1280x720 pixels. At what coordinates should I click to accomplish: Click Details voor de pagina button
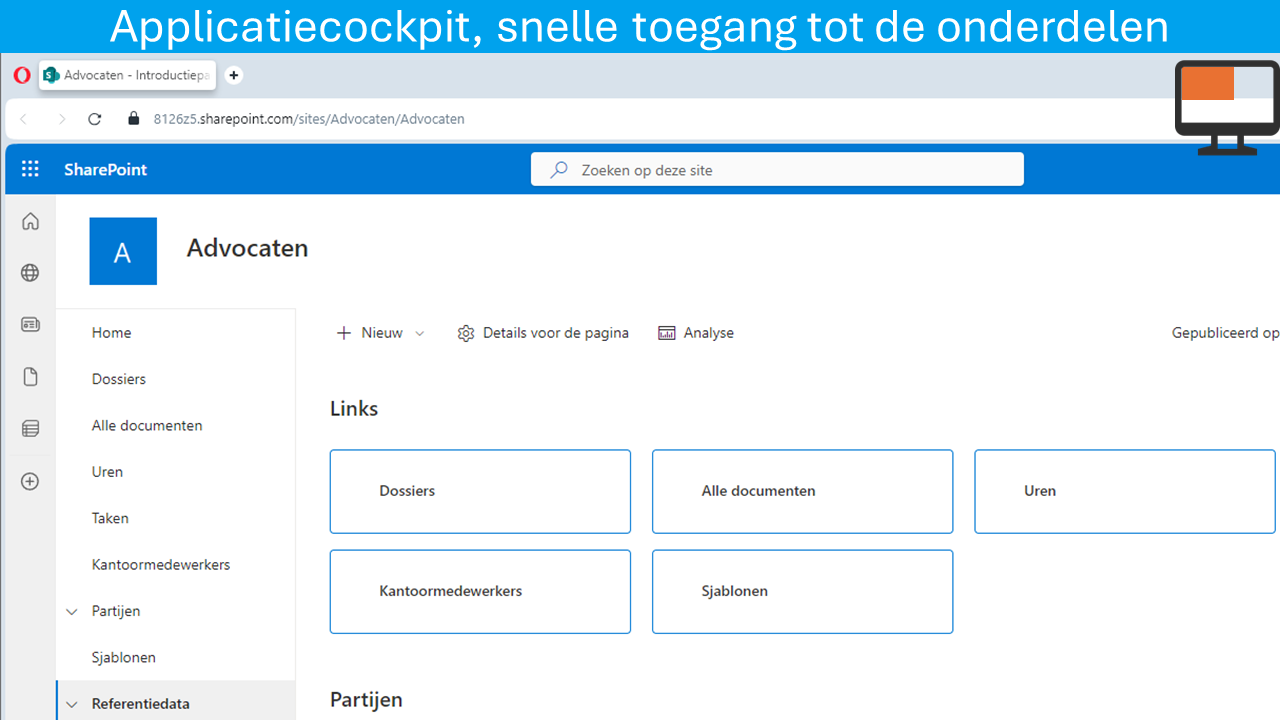[x=543, y=333]
